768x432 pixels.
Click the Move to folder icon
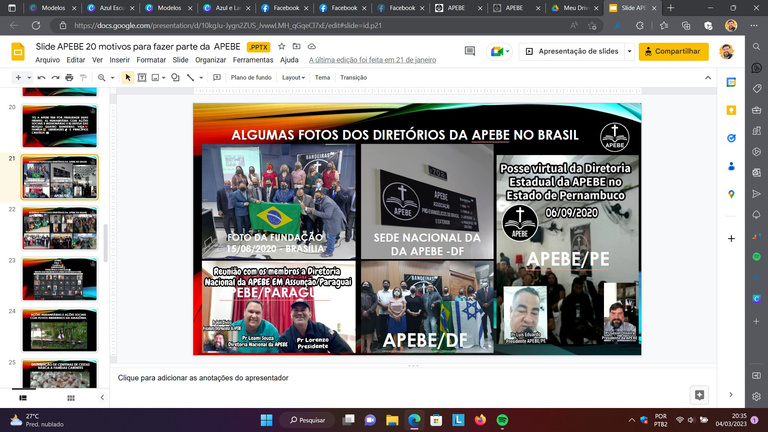point(296,46)
